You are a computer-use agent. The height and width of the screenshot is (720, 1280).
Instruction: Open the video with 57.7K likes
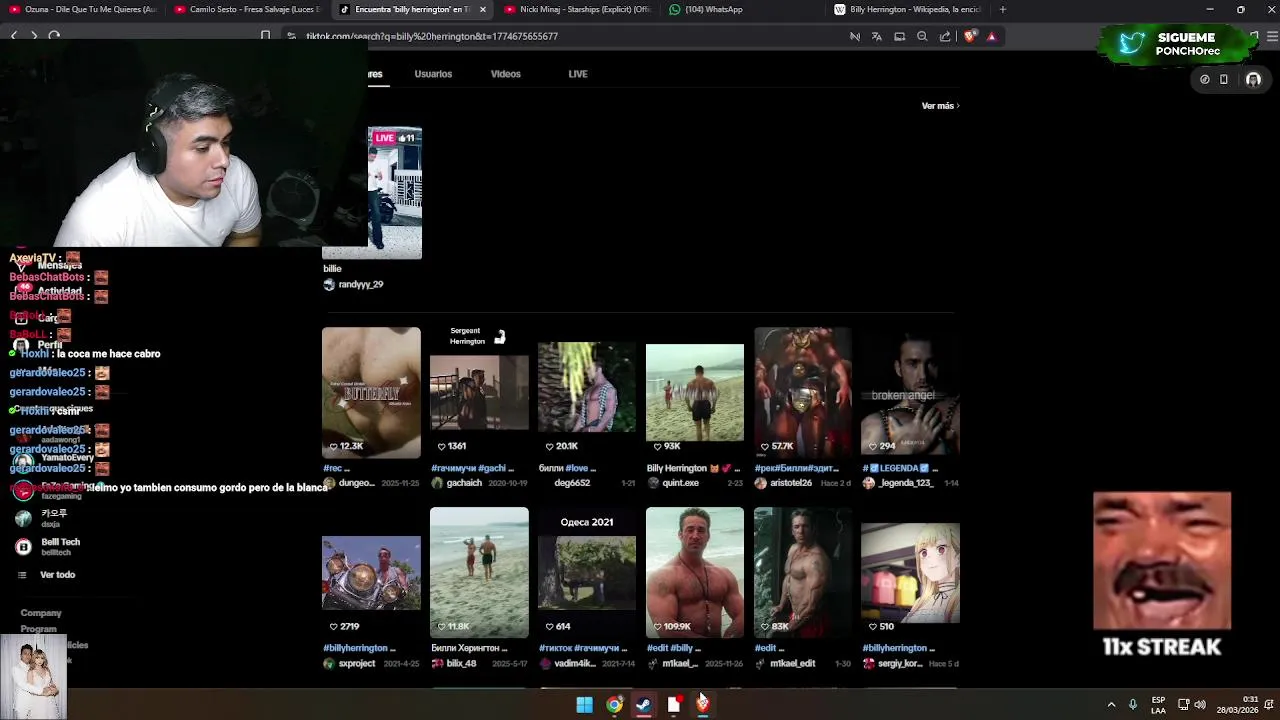[803, 393]
